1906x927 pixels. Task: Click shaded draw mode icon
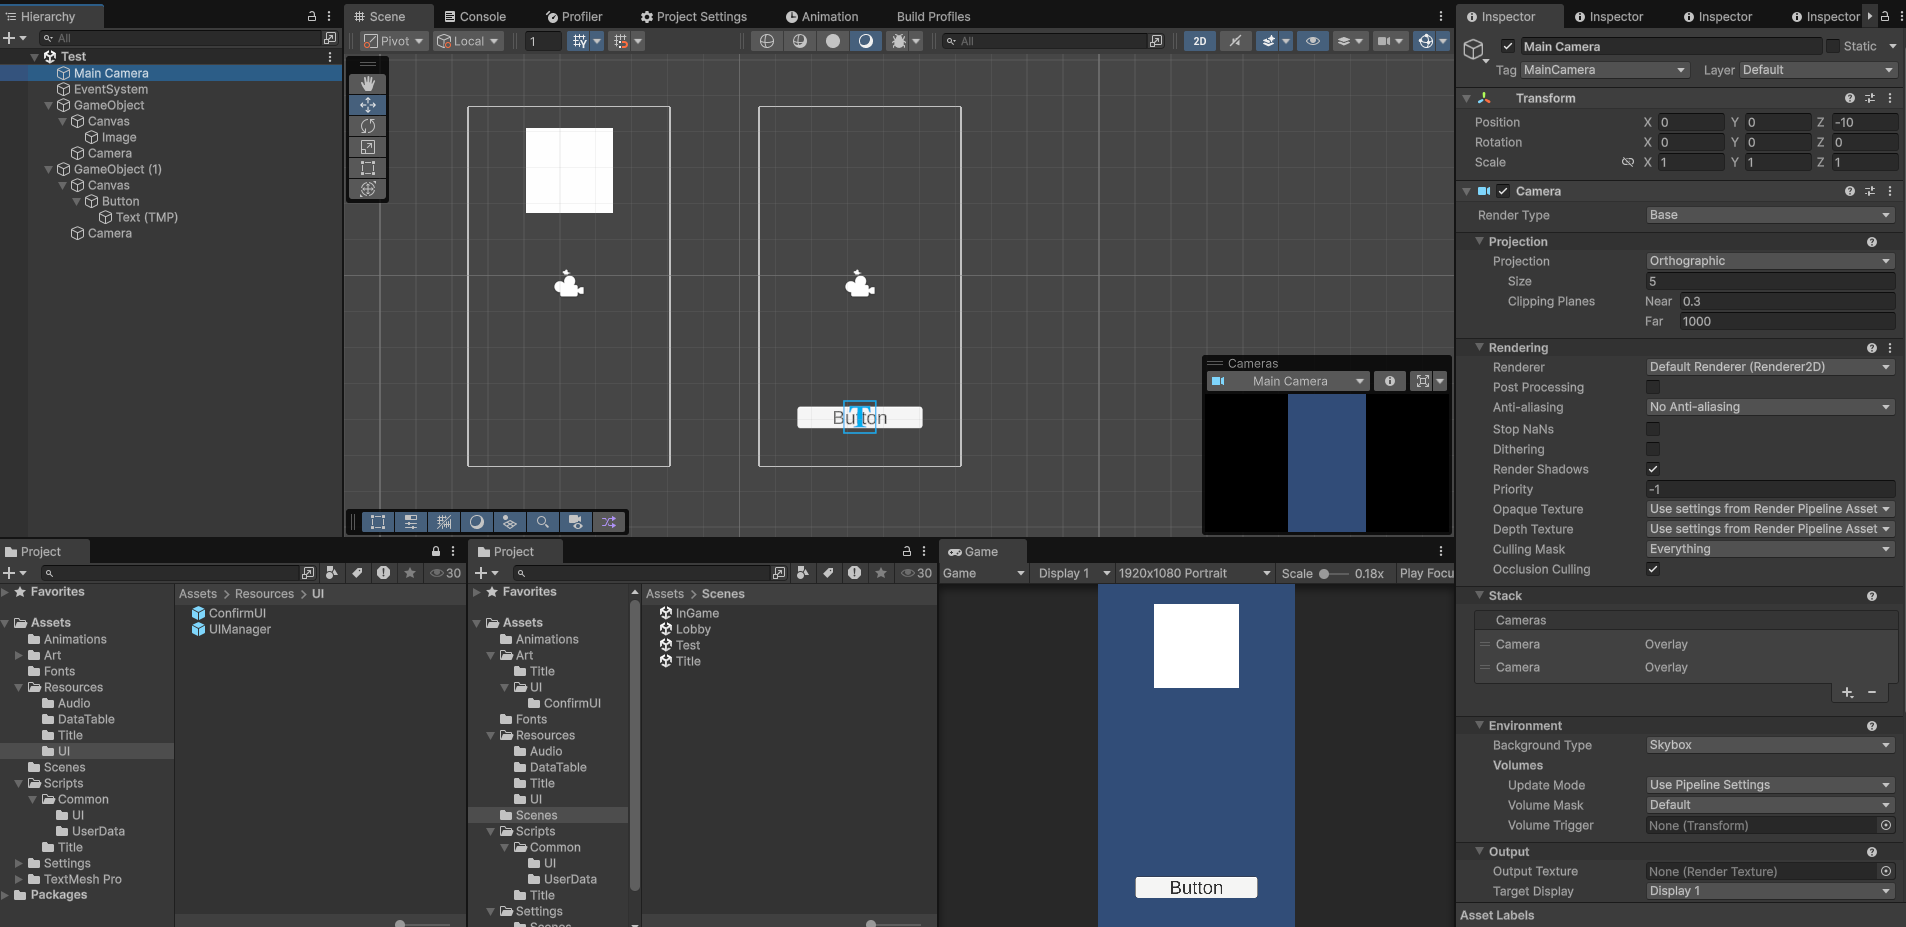(x=866, y=41)
